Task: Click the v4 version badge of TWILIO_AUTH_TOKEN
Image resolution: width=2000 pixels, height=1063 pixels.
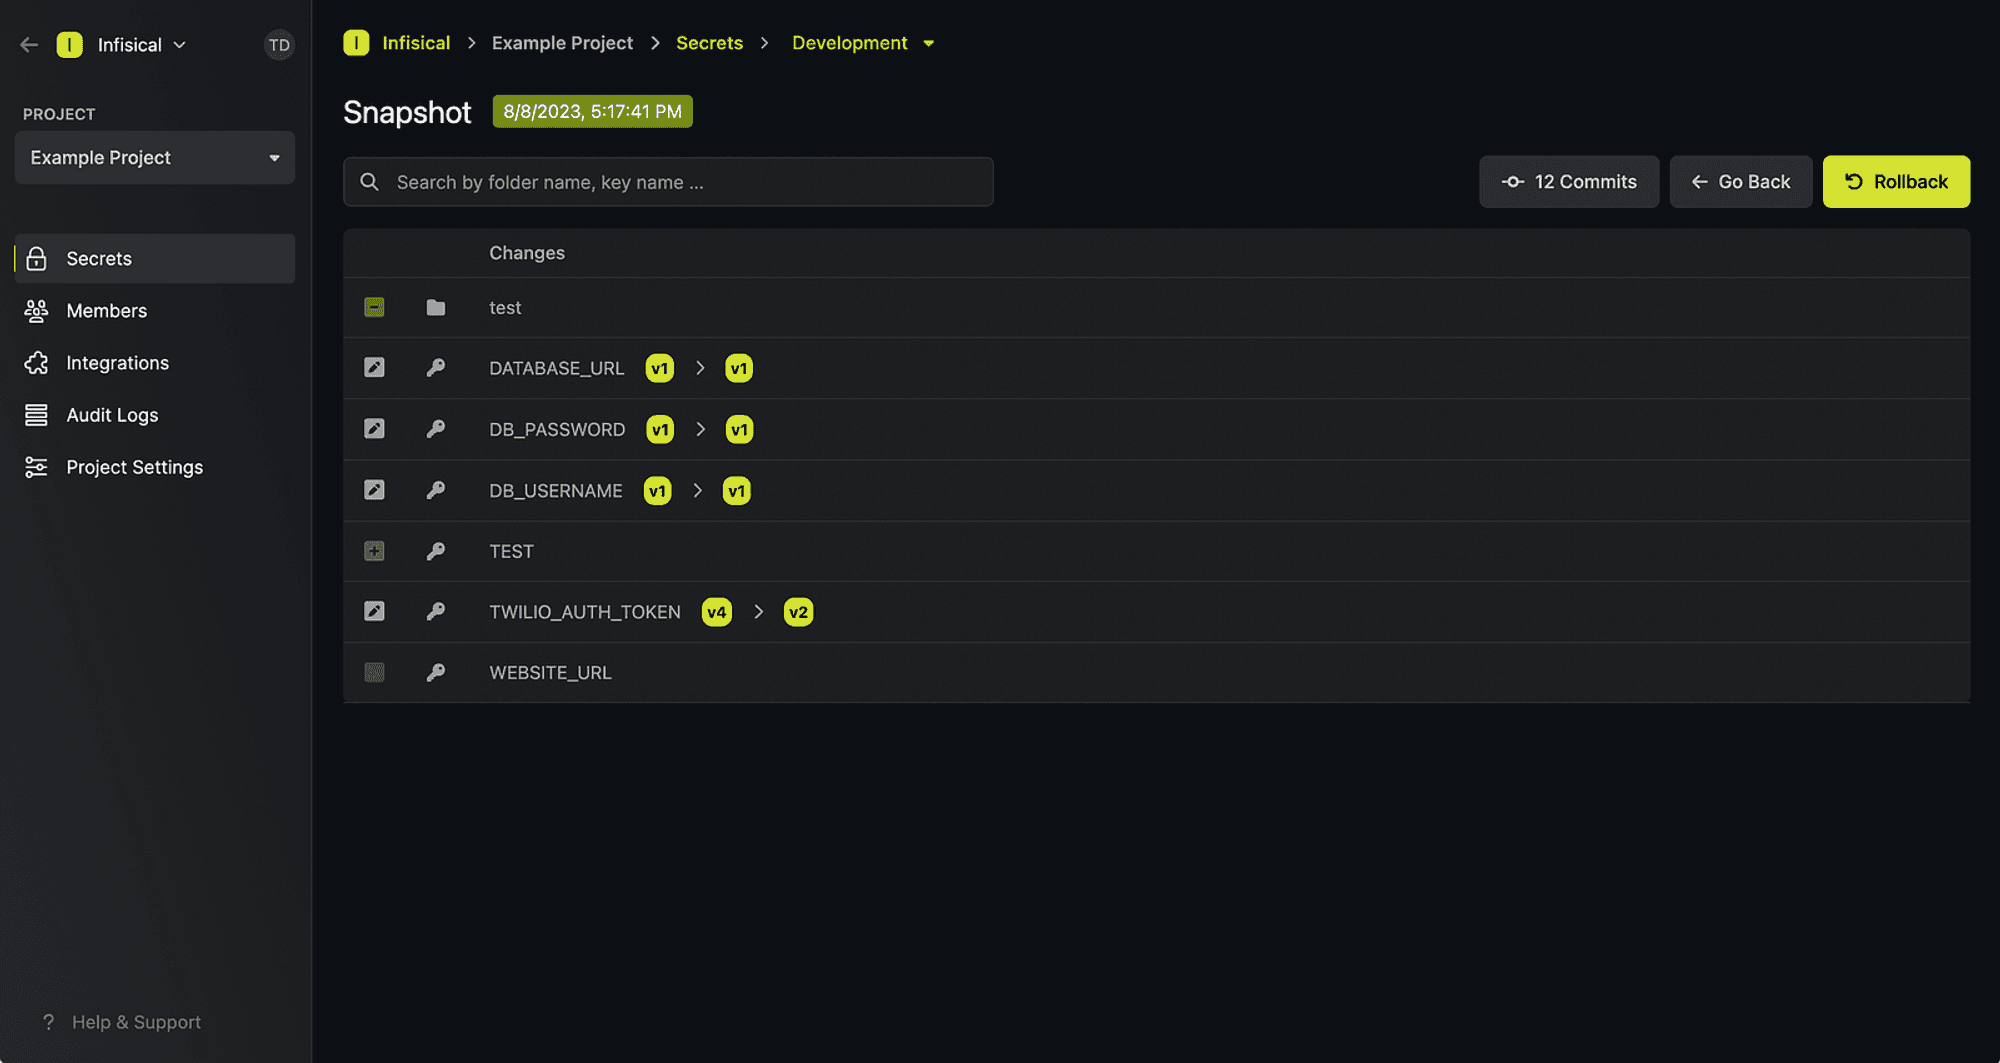Action: click(x=716, y=612)
